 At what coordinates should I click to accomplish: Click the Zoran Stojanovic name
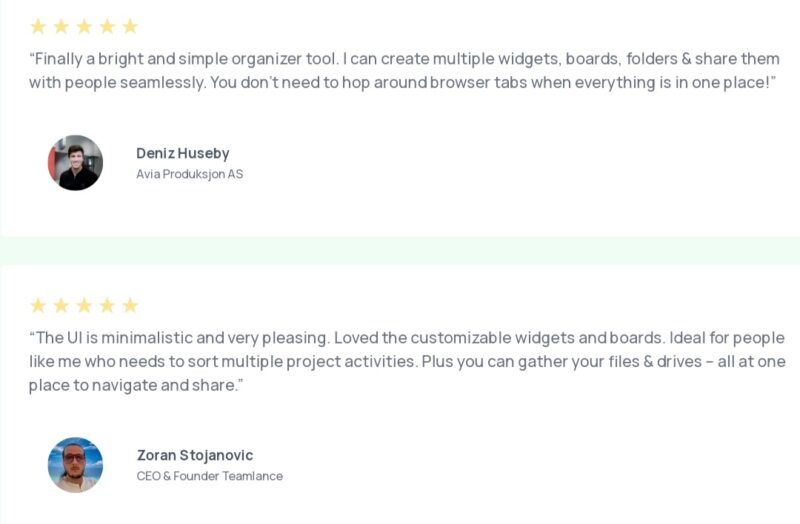click(195, 455)
